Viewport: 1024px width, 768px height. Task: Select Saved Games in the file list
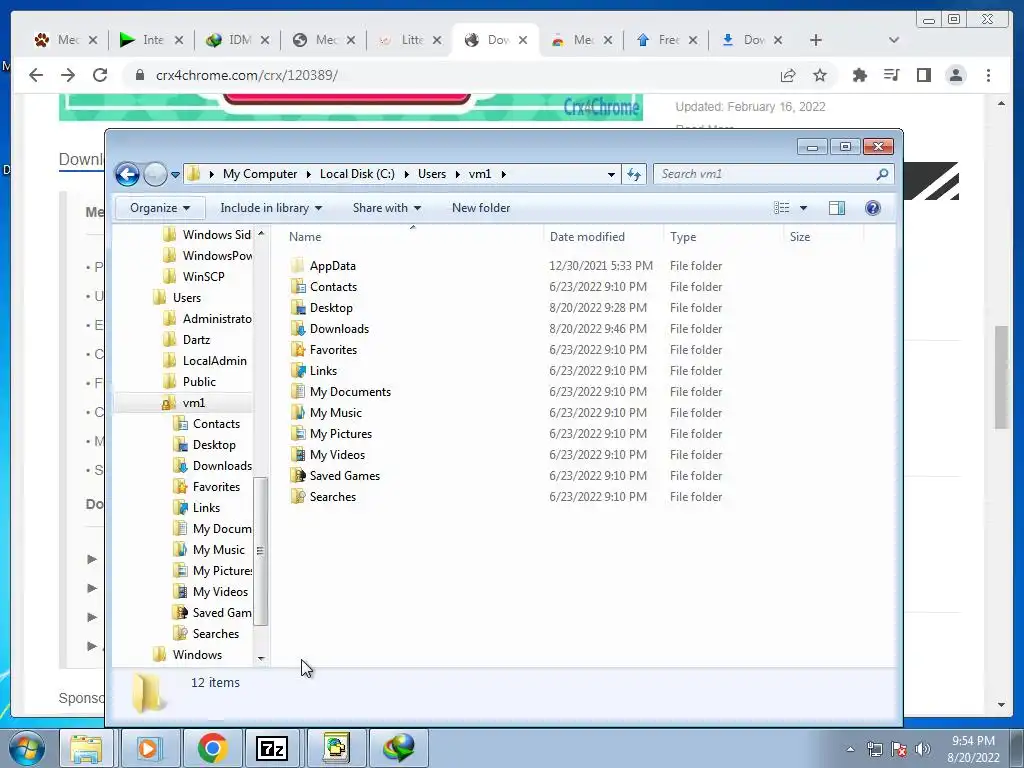(x=345, y=475)
